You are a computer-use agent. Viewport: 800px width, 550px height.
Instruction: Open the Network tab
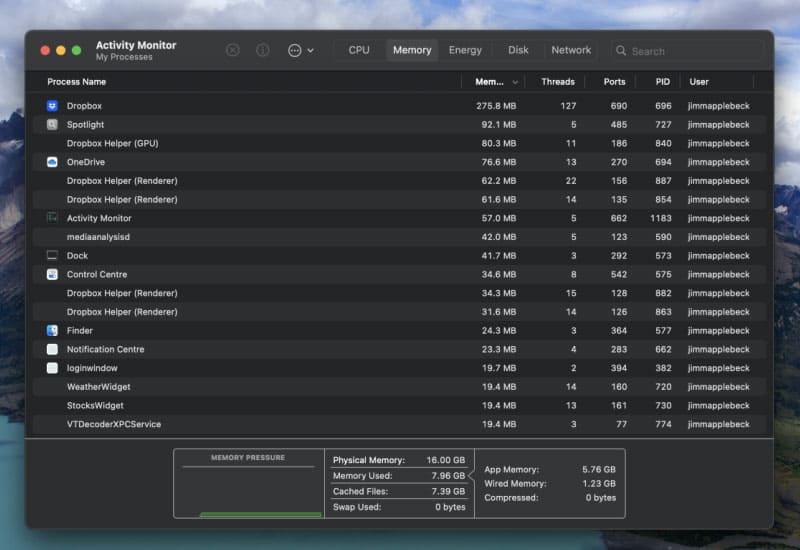[x=571, y=50]
